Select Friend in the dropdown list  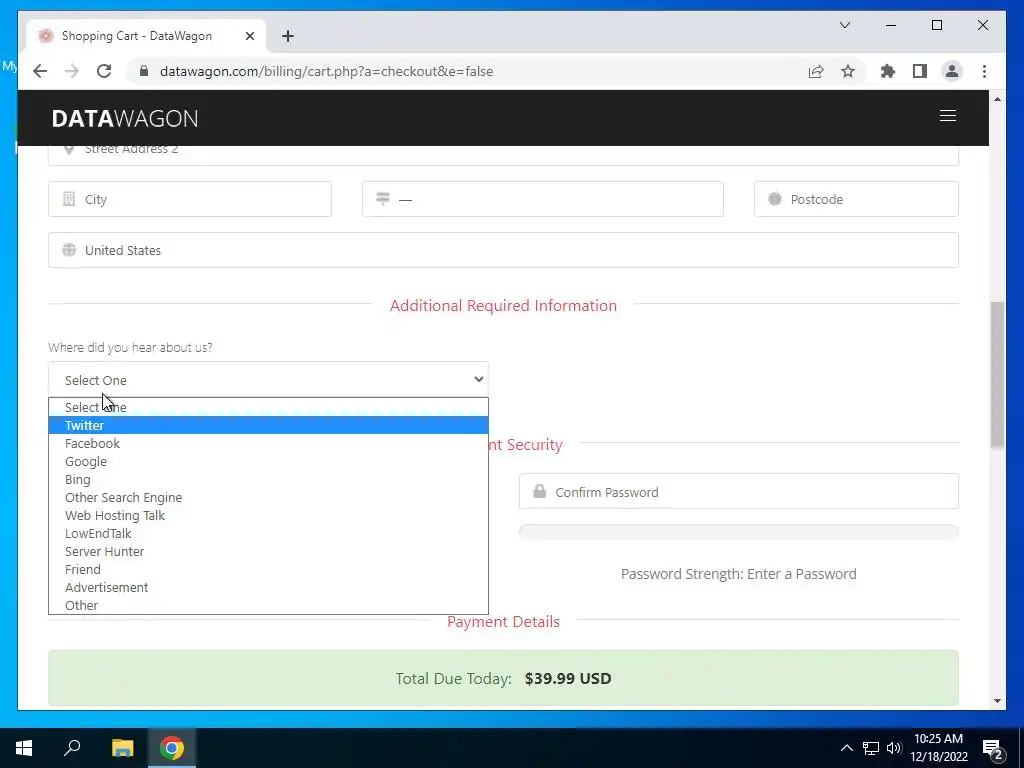click(268, 569)
